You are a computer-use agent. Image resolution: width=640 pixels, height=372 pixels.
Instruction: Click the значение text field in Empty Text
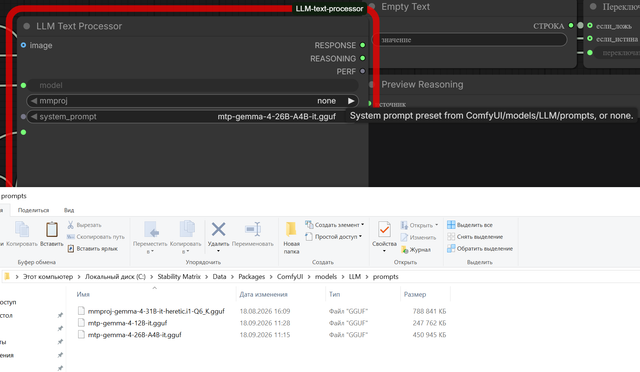pyautogui.click(x=469, y=40)
